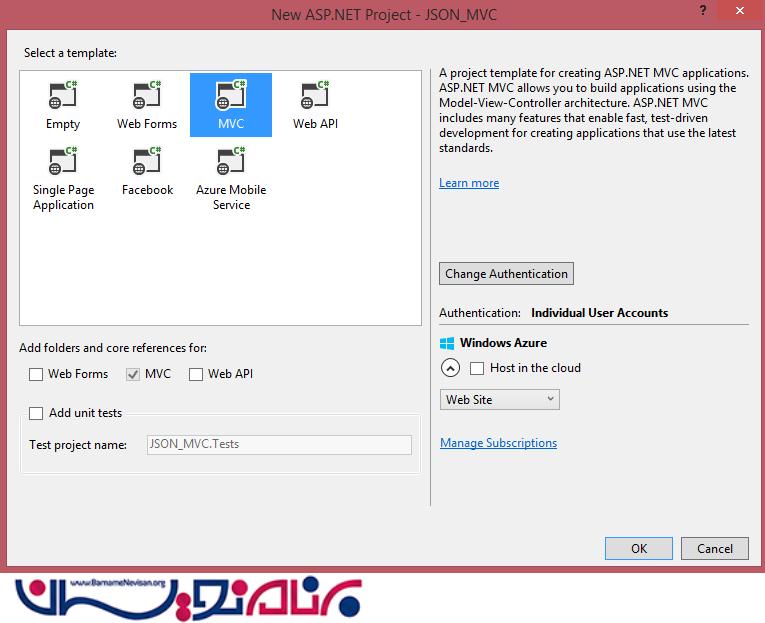
Task: Check the Web API references checkbox
Action: tap(196, 375)
